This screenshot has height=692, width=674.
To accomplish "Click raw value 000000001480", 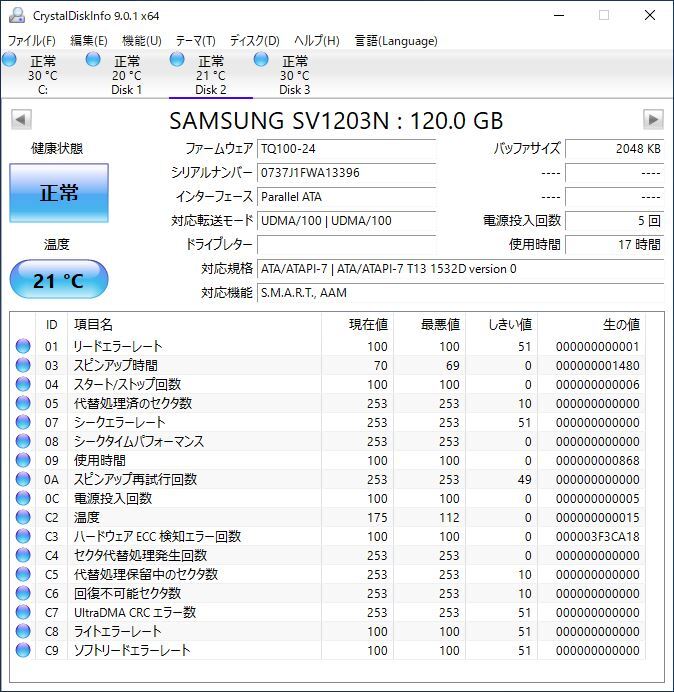I will (597, 365).
